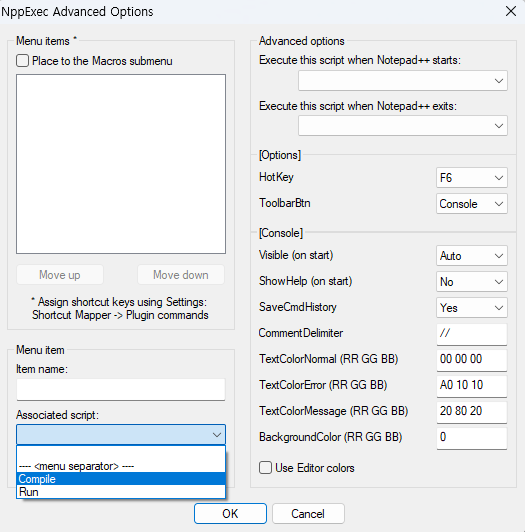Image resolution: width=525 pixels, height=532 pixels.
Task: Edit the TextColorError value A0 10 10
Action: (472, 386)
